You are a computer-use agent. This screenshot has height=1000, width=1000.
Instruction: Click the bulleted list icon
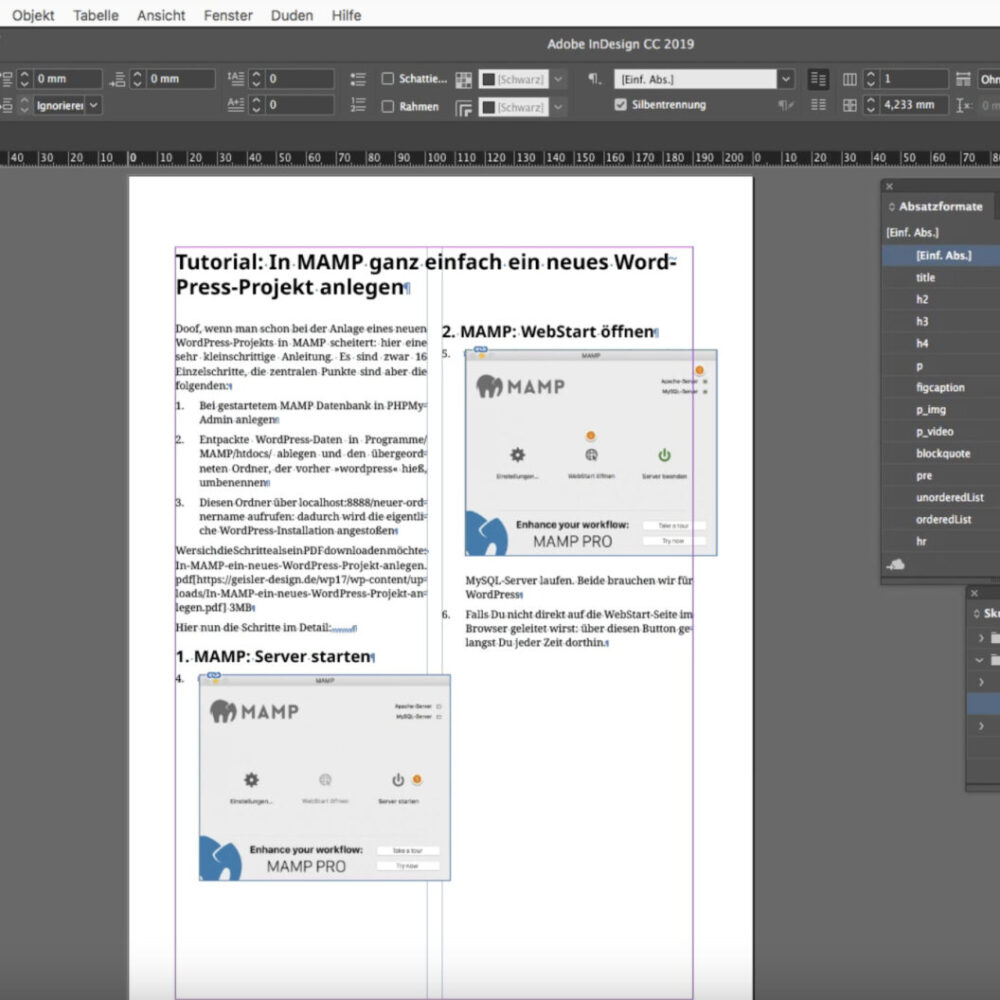pos(358,79)
